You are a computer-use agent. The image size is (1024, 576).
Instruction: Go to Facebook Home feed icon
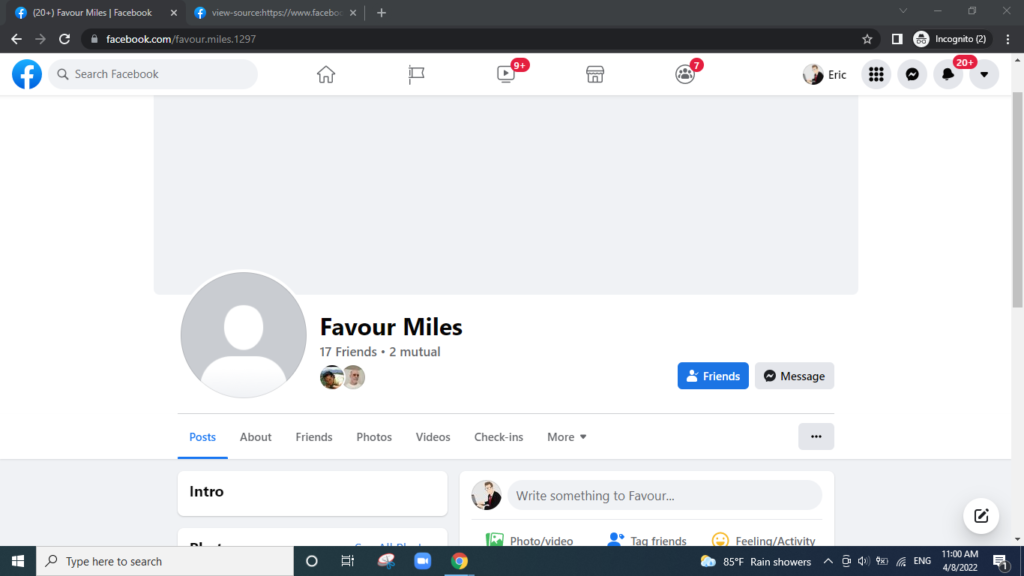326,74
